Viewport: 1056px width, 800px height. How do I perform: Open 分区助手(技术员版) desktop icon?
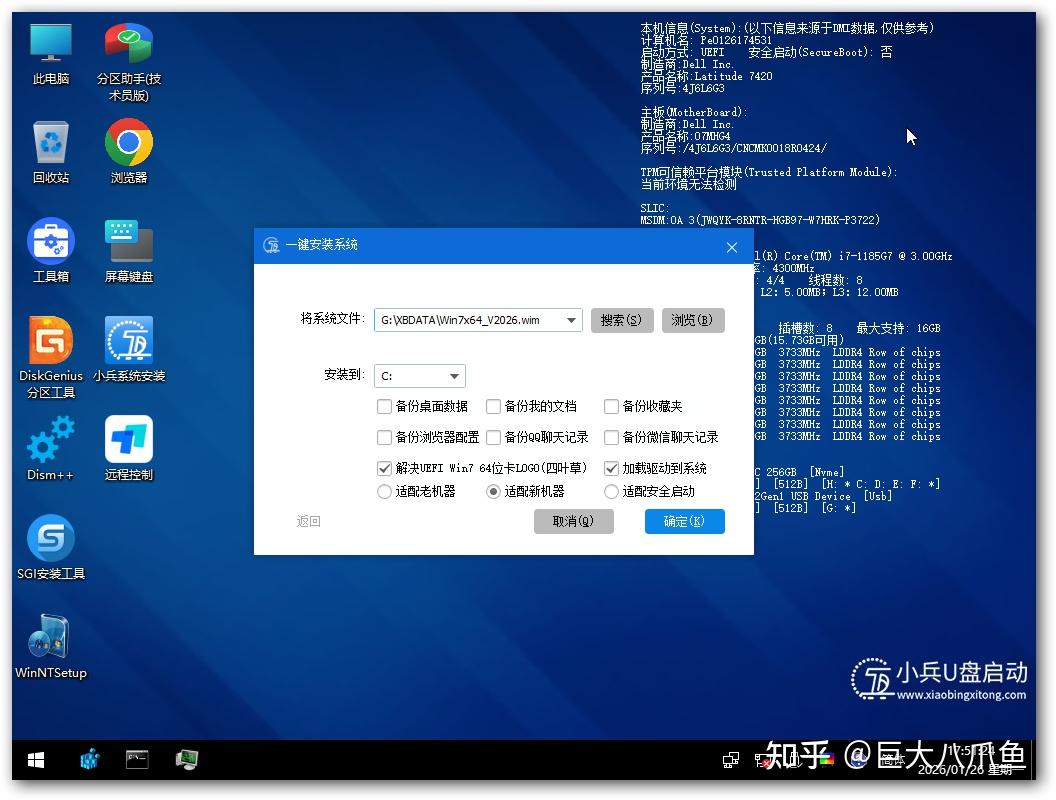(x=129, y=62)
